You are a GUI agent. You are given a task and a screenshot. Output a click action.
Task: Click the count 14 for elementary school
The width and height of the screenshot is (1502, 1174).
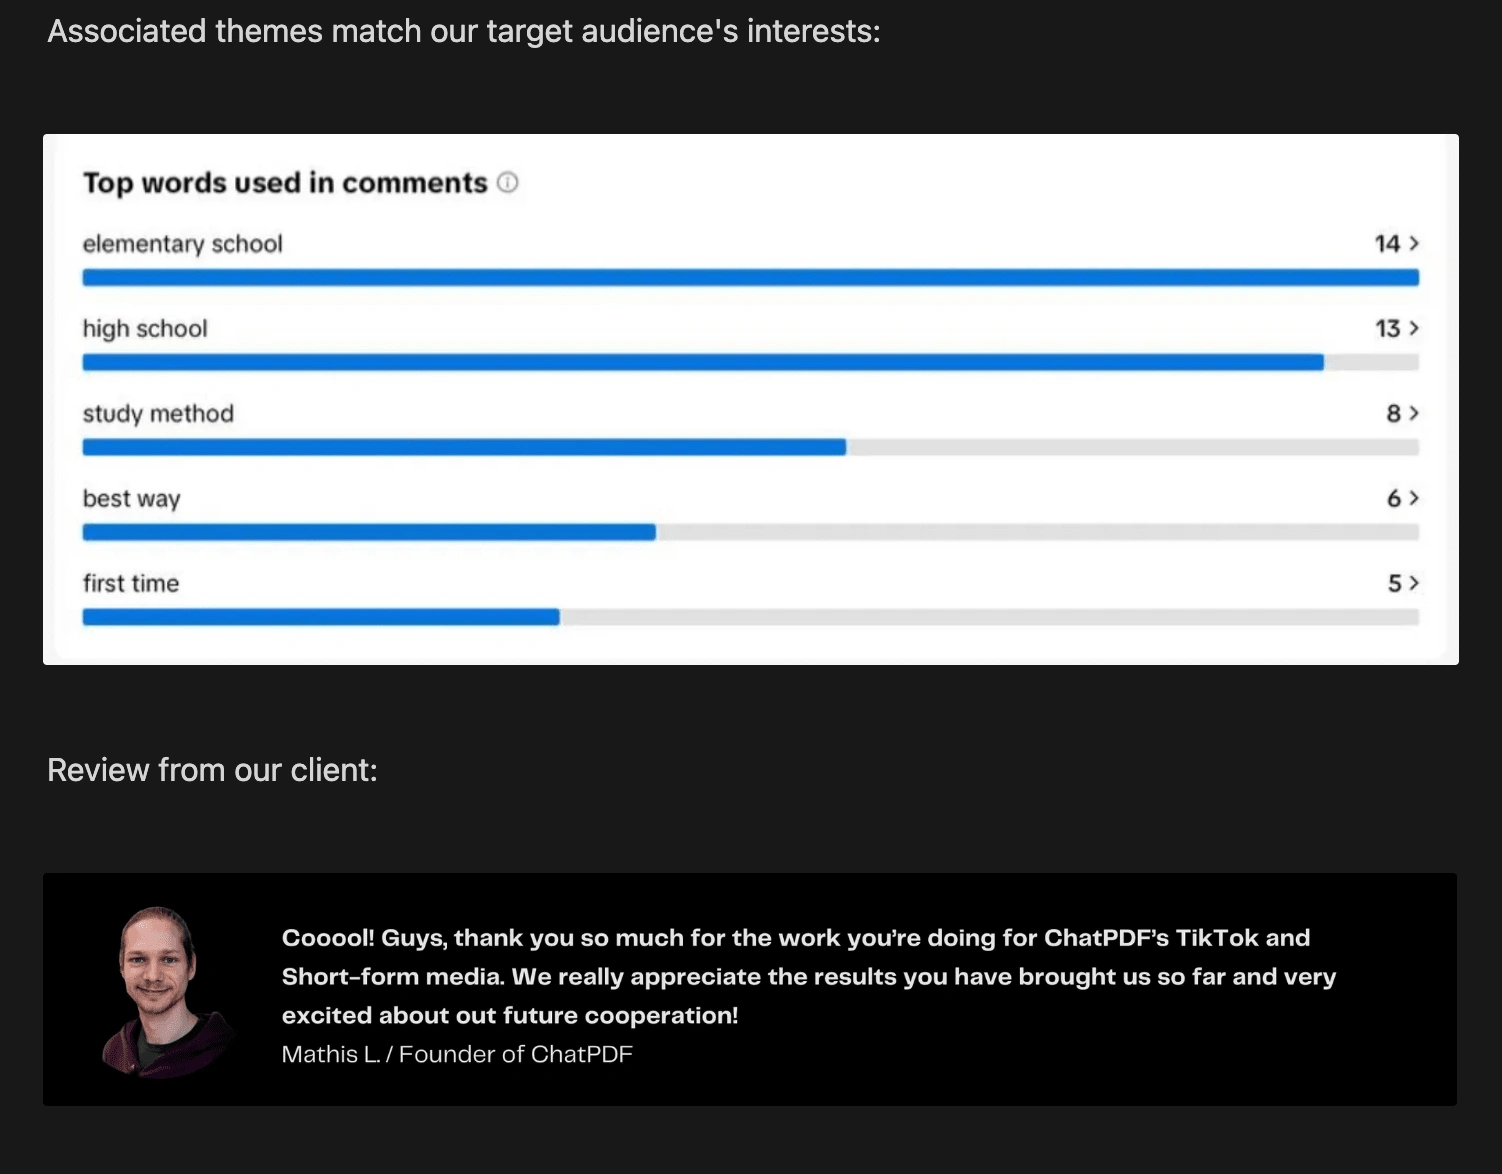(x=1387, y=243)
